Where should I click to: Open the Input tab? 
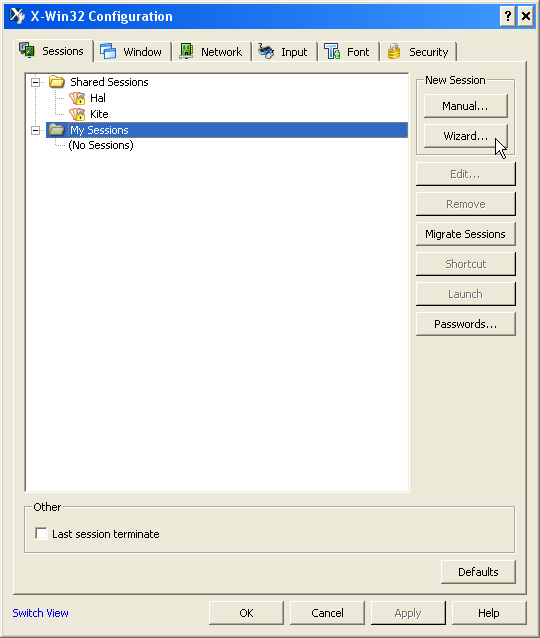[284, 52]
